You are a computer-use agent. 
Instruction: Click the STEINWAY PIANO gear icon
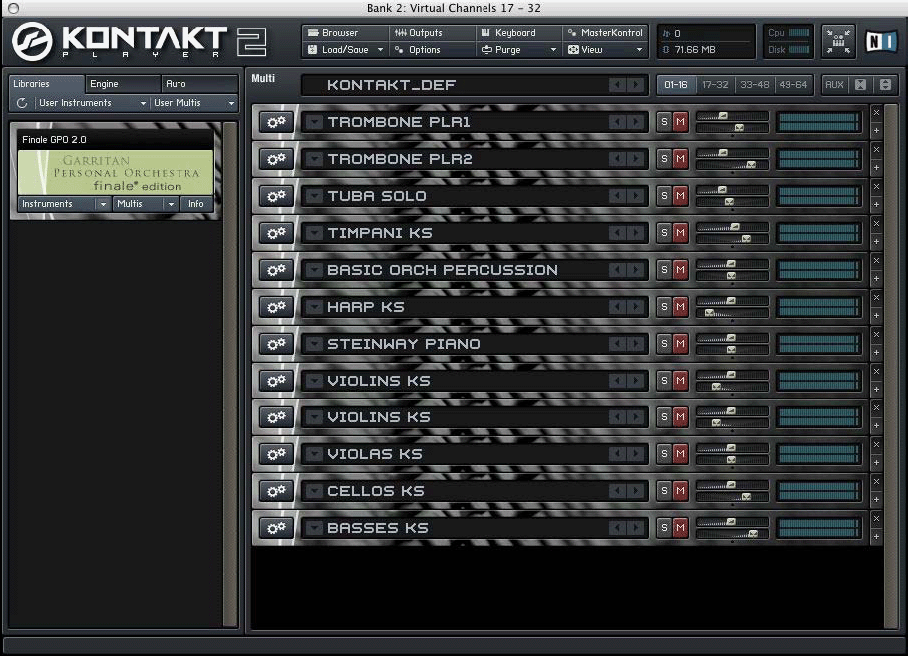pyautogui.click(x=276, y=345)
